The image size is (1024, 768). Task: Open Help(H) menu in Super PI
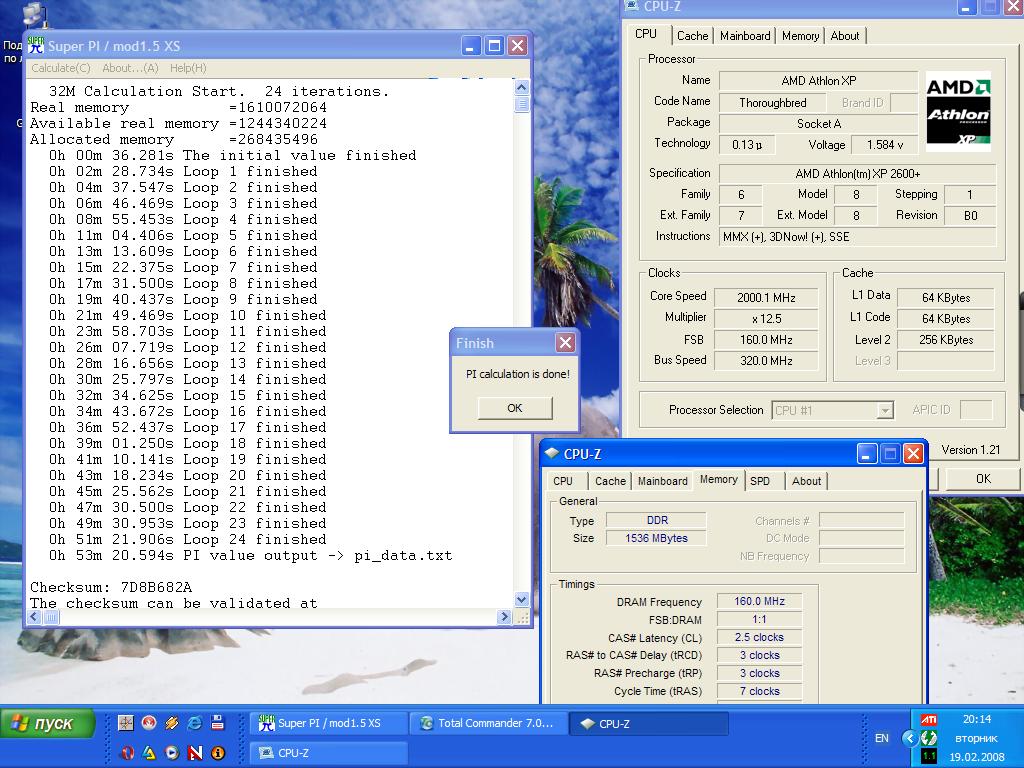click(x=188, y=68)
